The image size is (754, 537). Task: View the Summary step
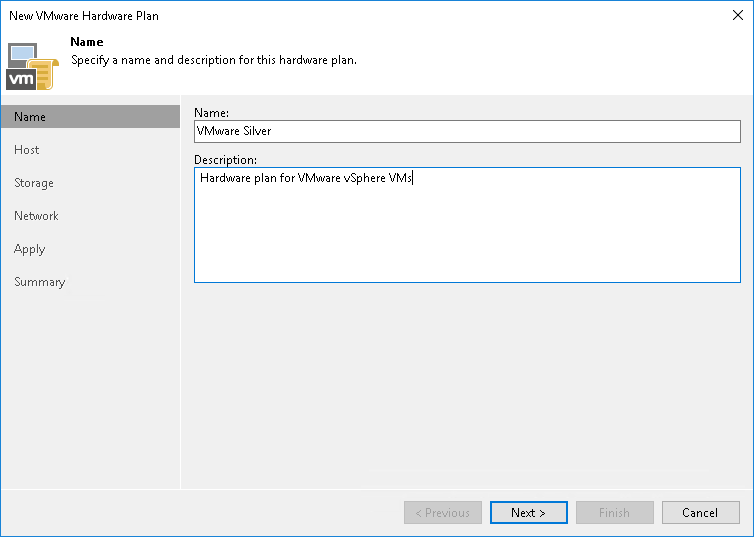[39, 282]
